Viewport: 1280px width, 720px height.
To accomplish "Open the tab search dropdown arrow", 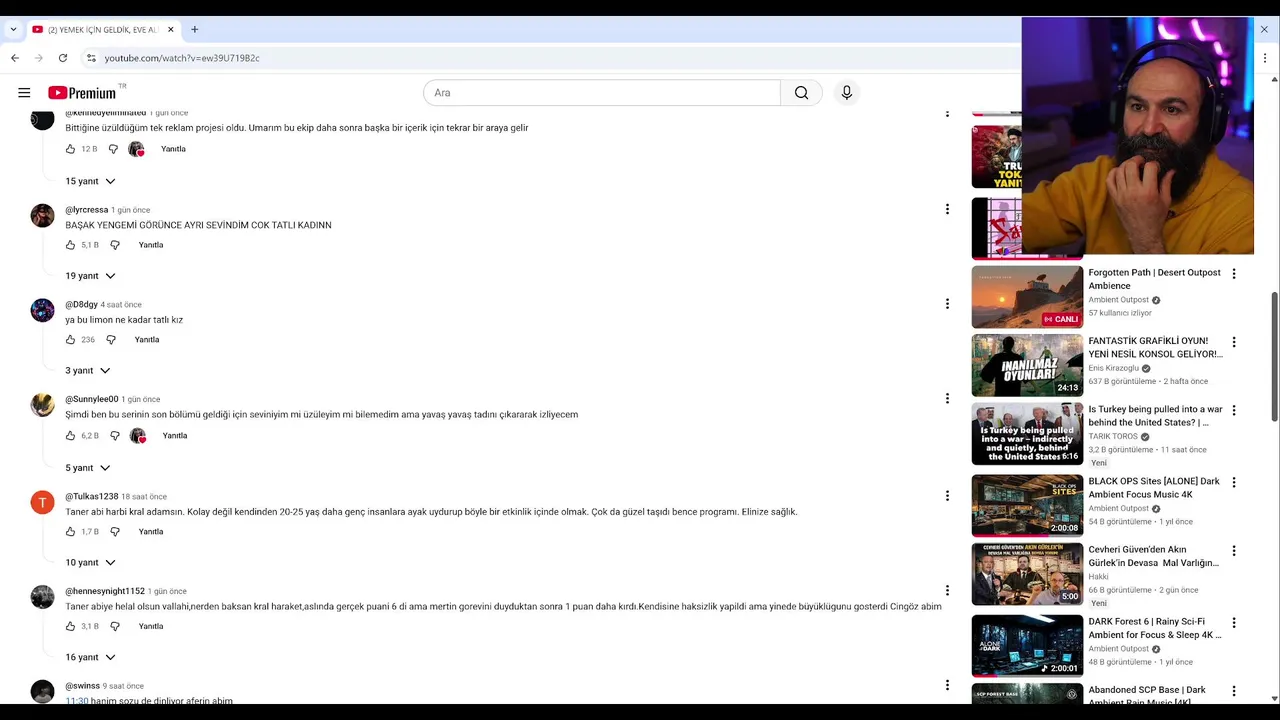I will (x=13, y=29).
